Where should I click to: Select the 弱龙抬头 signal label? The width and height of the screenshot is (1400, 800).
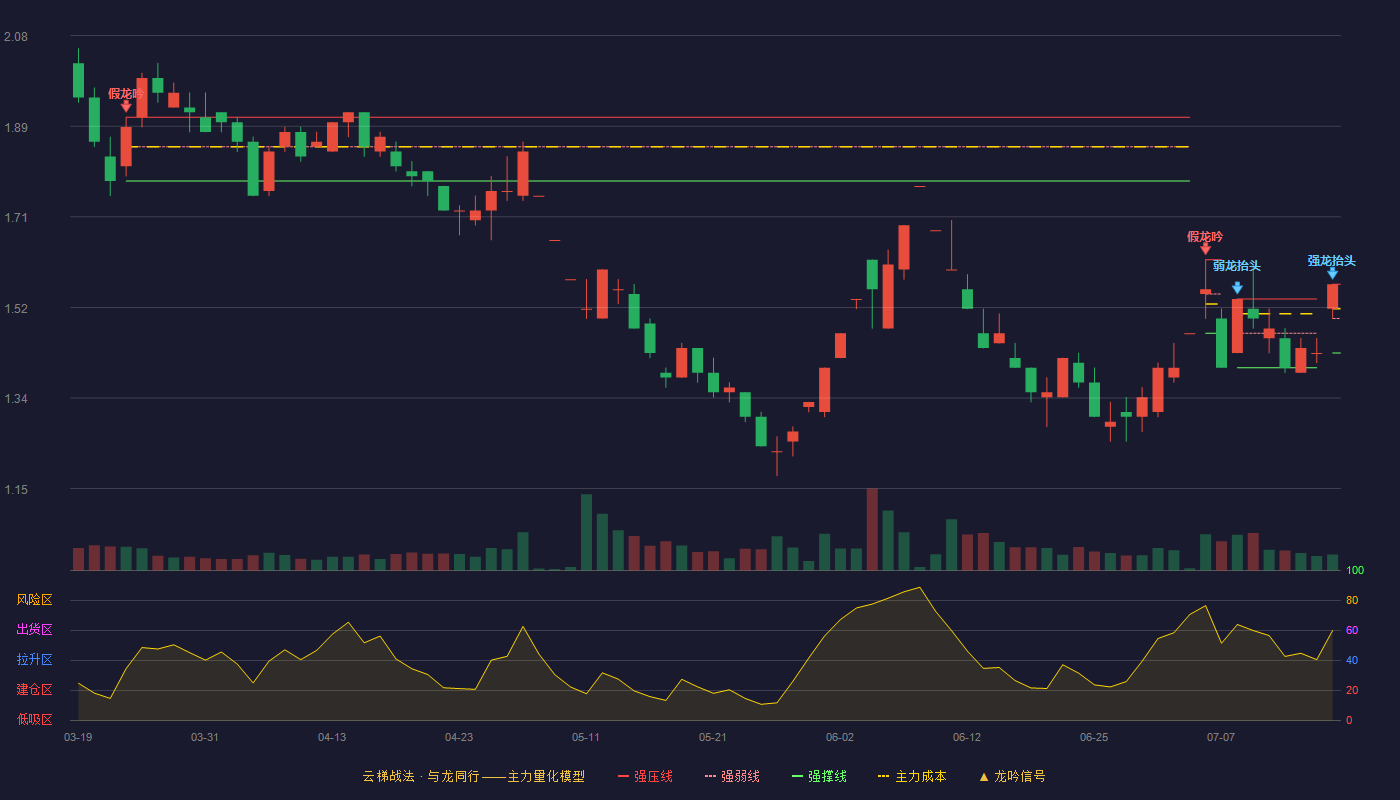1237,266
